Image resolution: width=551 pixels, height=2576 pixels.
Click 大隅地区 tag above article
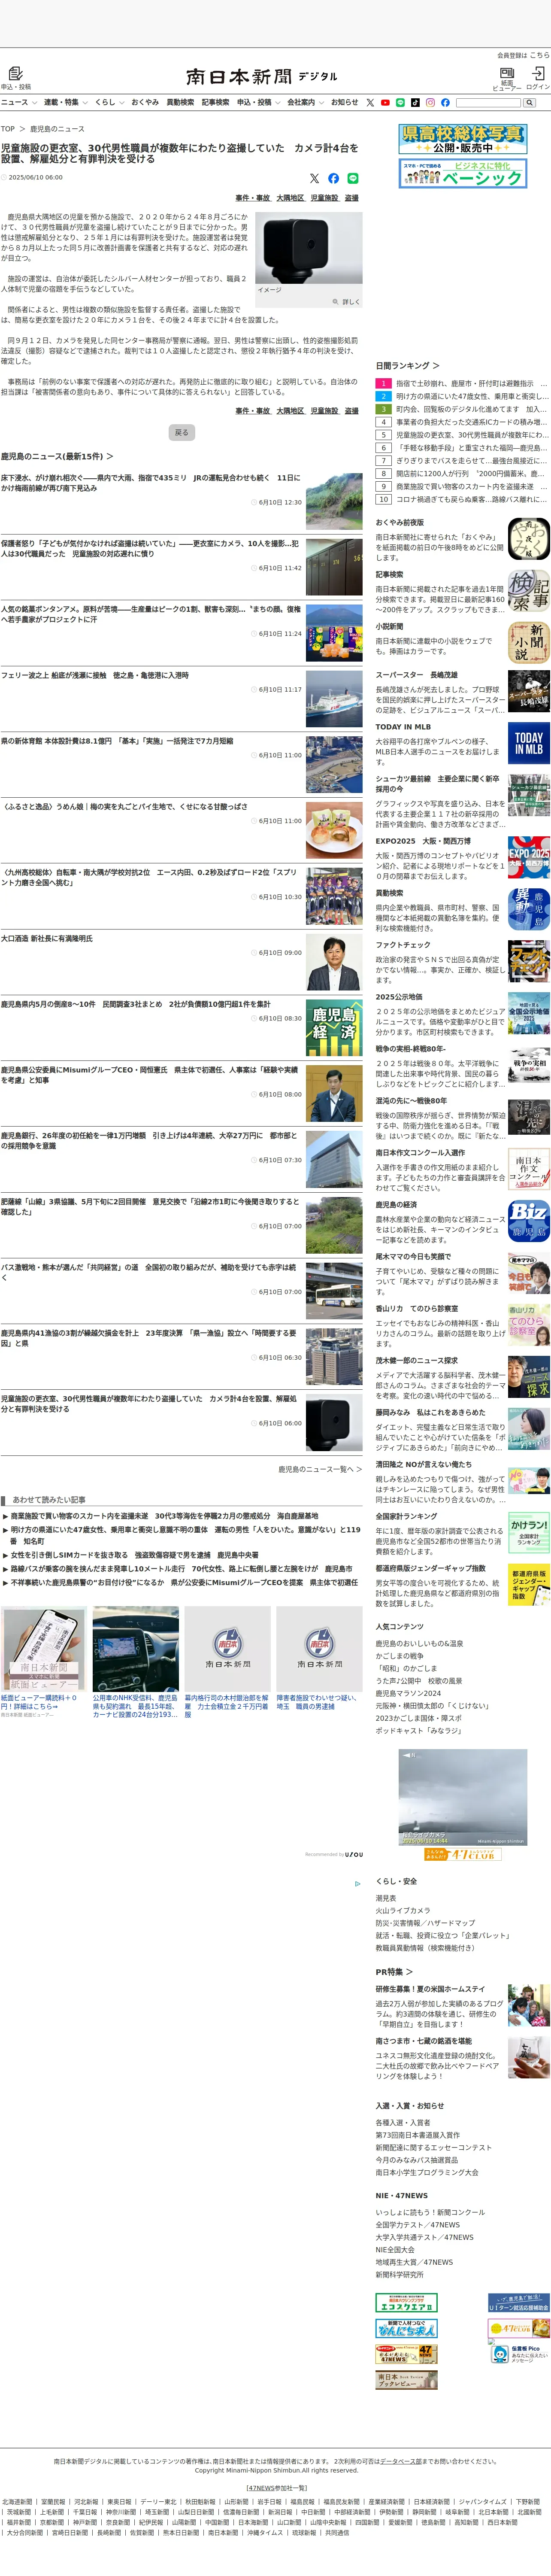coord(290,198)
